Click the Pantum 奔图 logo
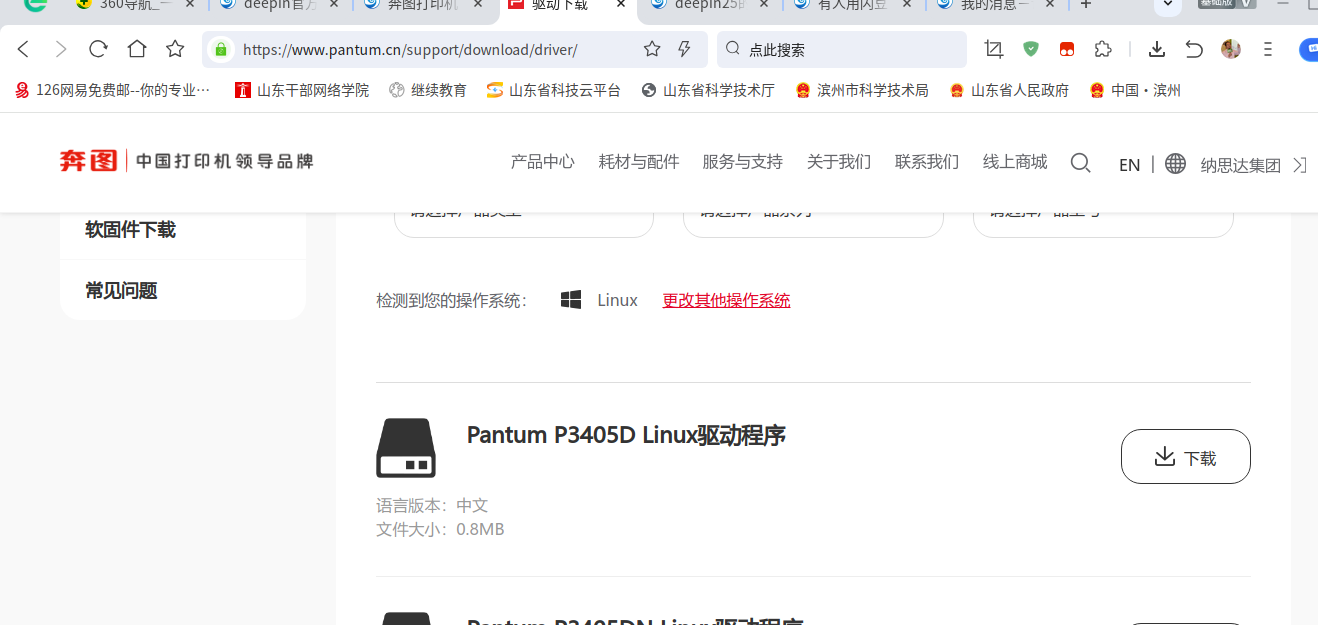 coord(88,161)
